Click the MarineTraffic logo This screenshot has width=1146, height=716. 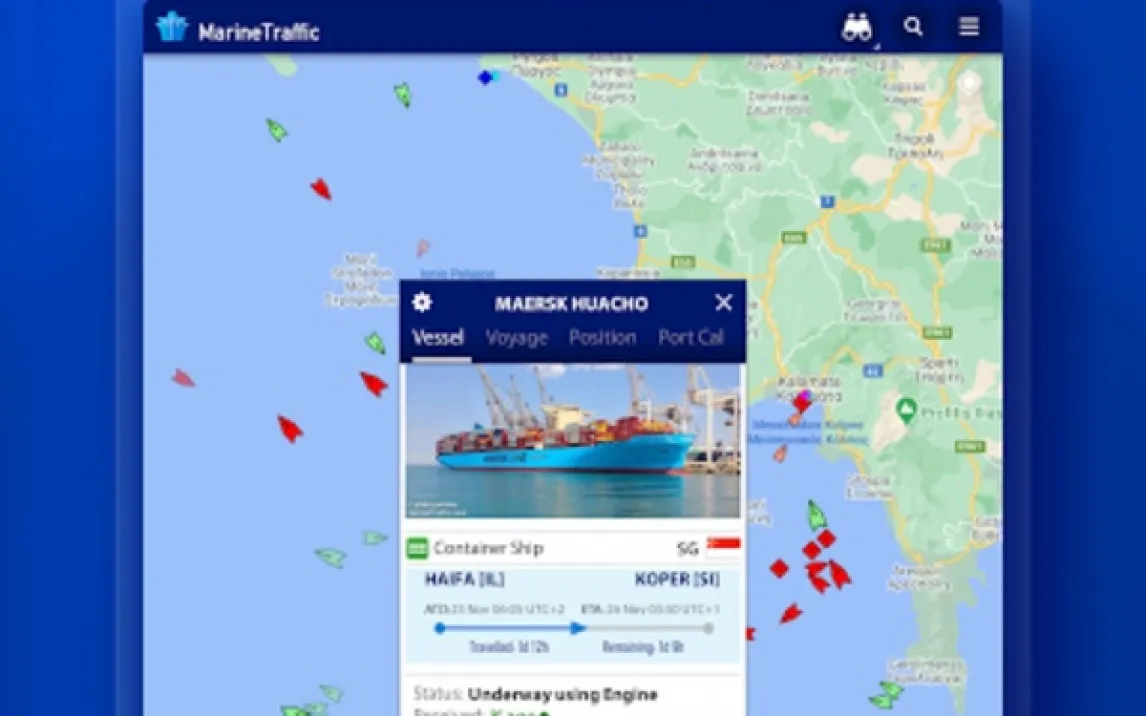pyautogui.click(x=238, y=28)
